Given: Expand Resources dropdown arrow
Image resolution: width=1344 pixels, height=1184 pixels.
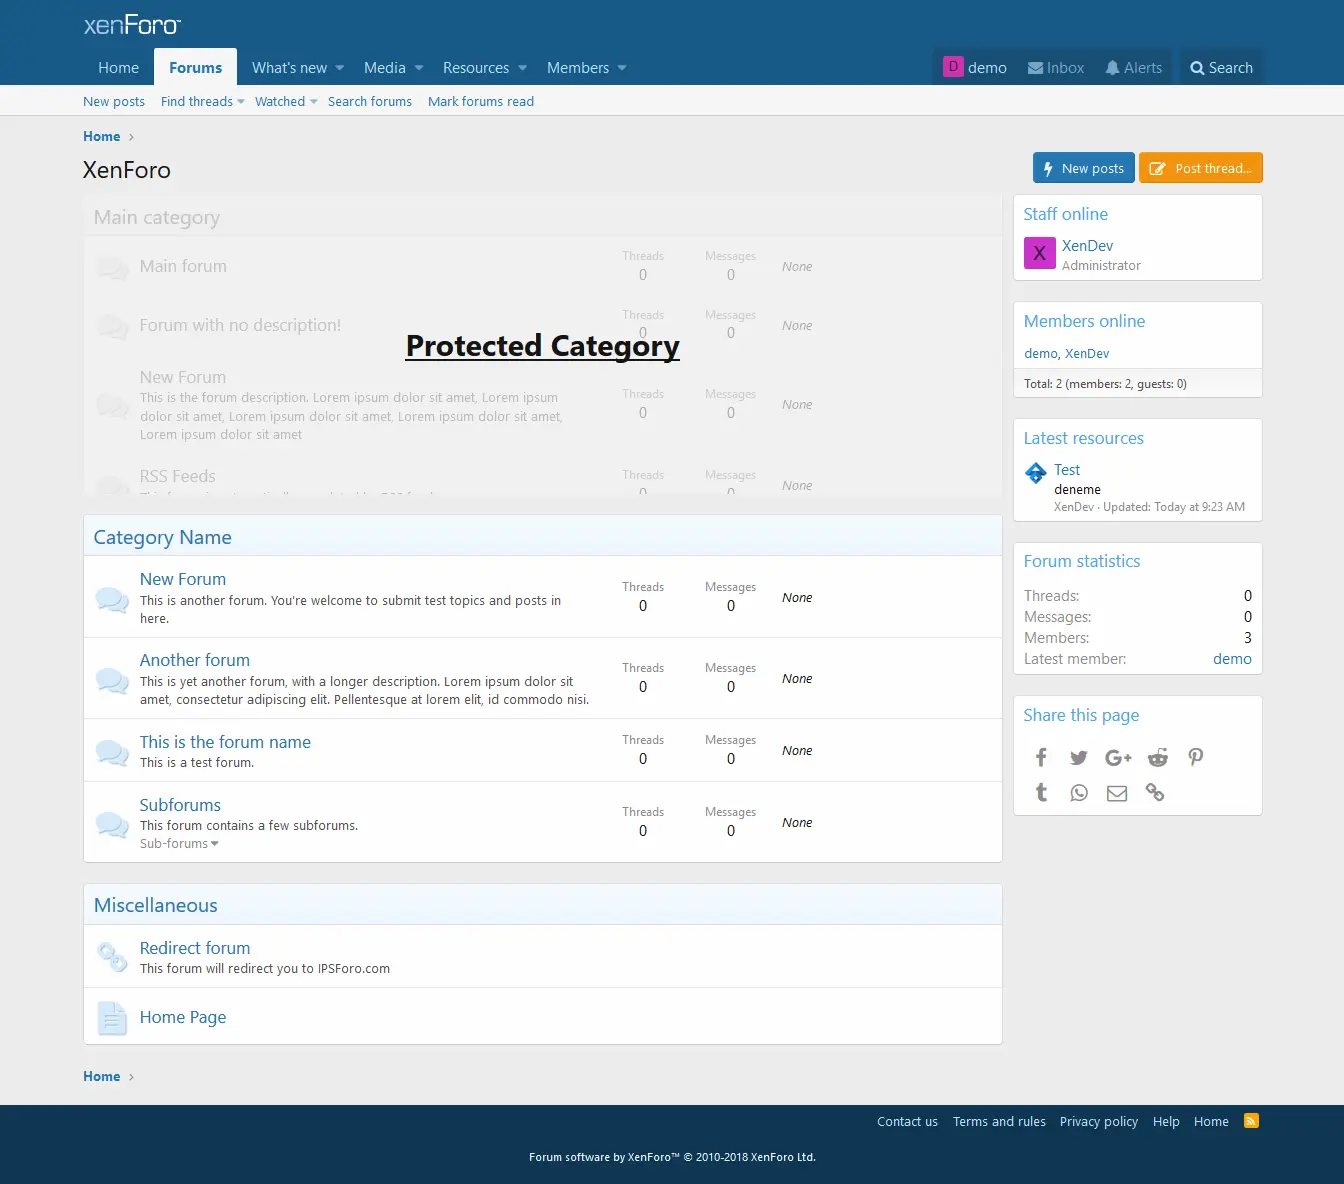Looking at the screenshot, I should coord(522,68).
